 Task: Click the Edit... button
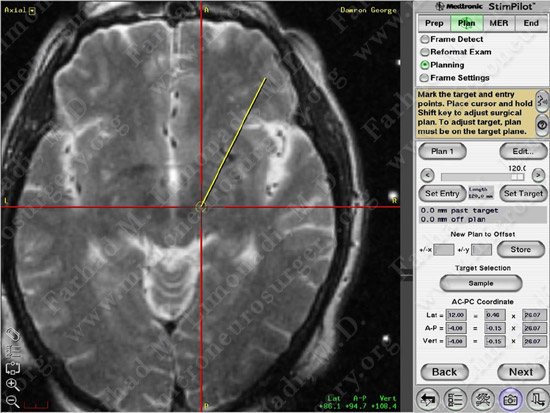point(523,151)
